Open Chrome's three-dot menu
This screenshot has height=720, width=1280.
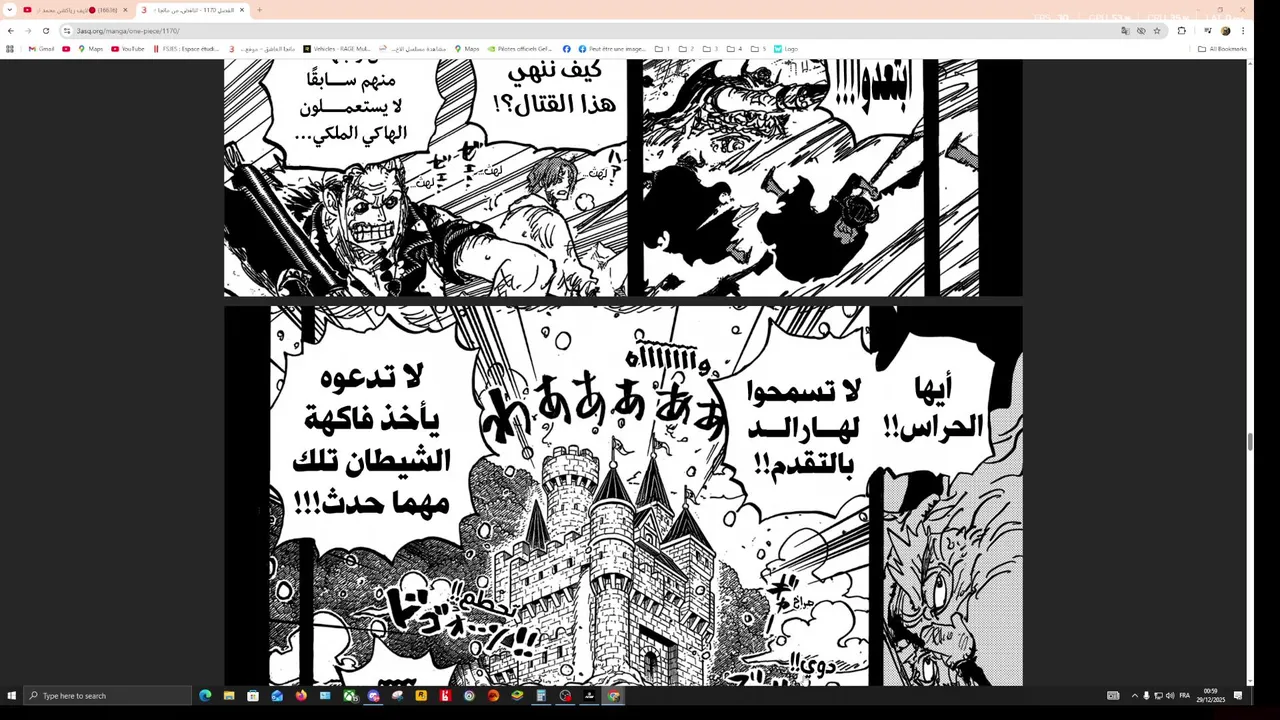(x=1242, y=31)
